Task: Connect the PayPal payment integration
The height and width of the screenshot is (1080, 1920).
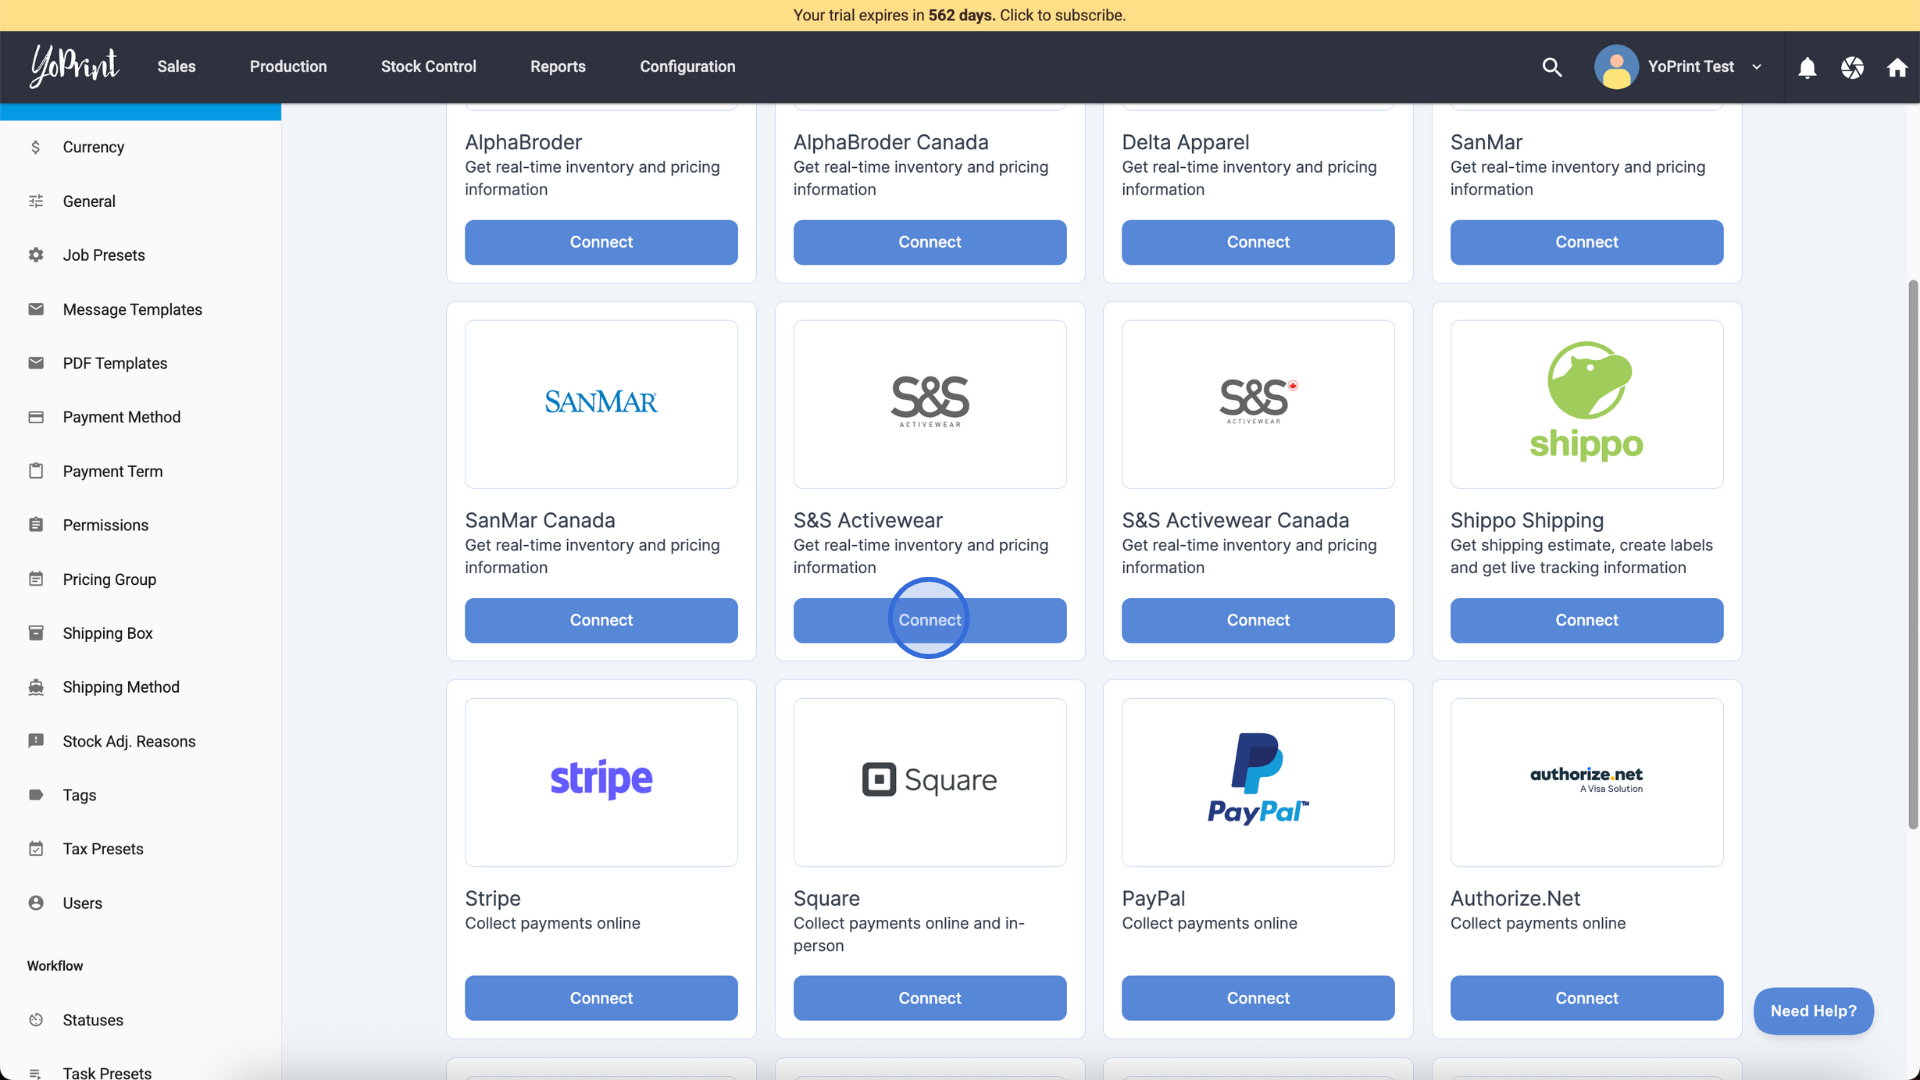Action: pyautogui.click(x=1258, y=998)
